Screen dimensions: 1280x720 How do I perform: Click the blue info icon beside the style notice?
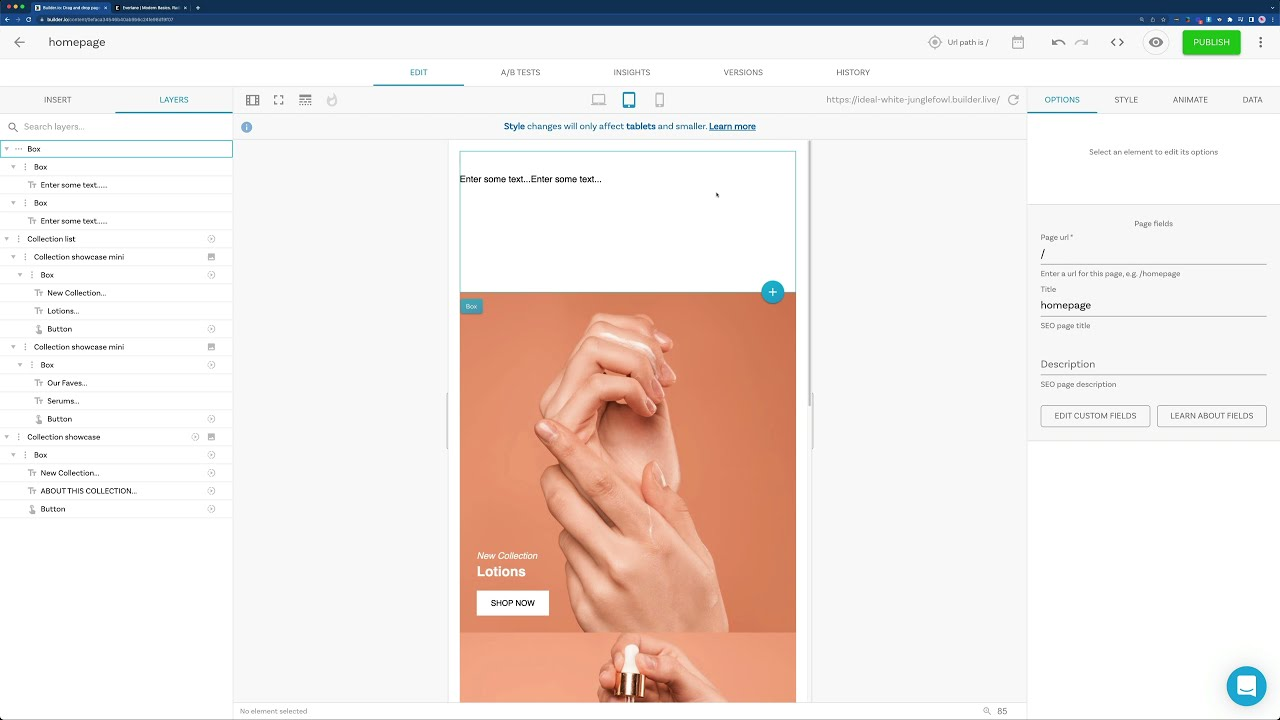(246, 127)
